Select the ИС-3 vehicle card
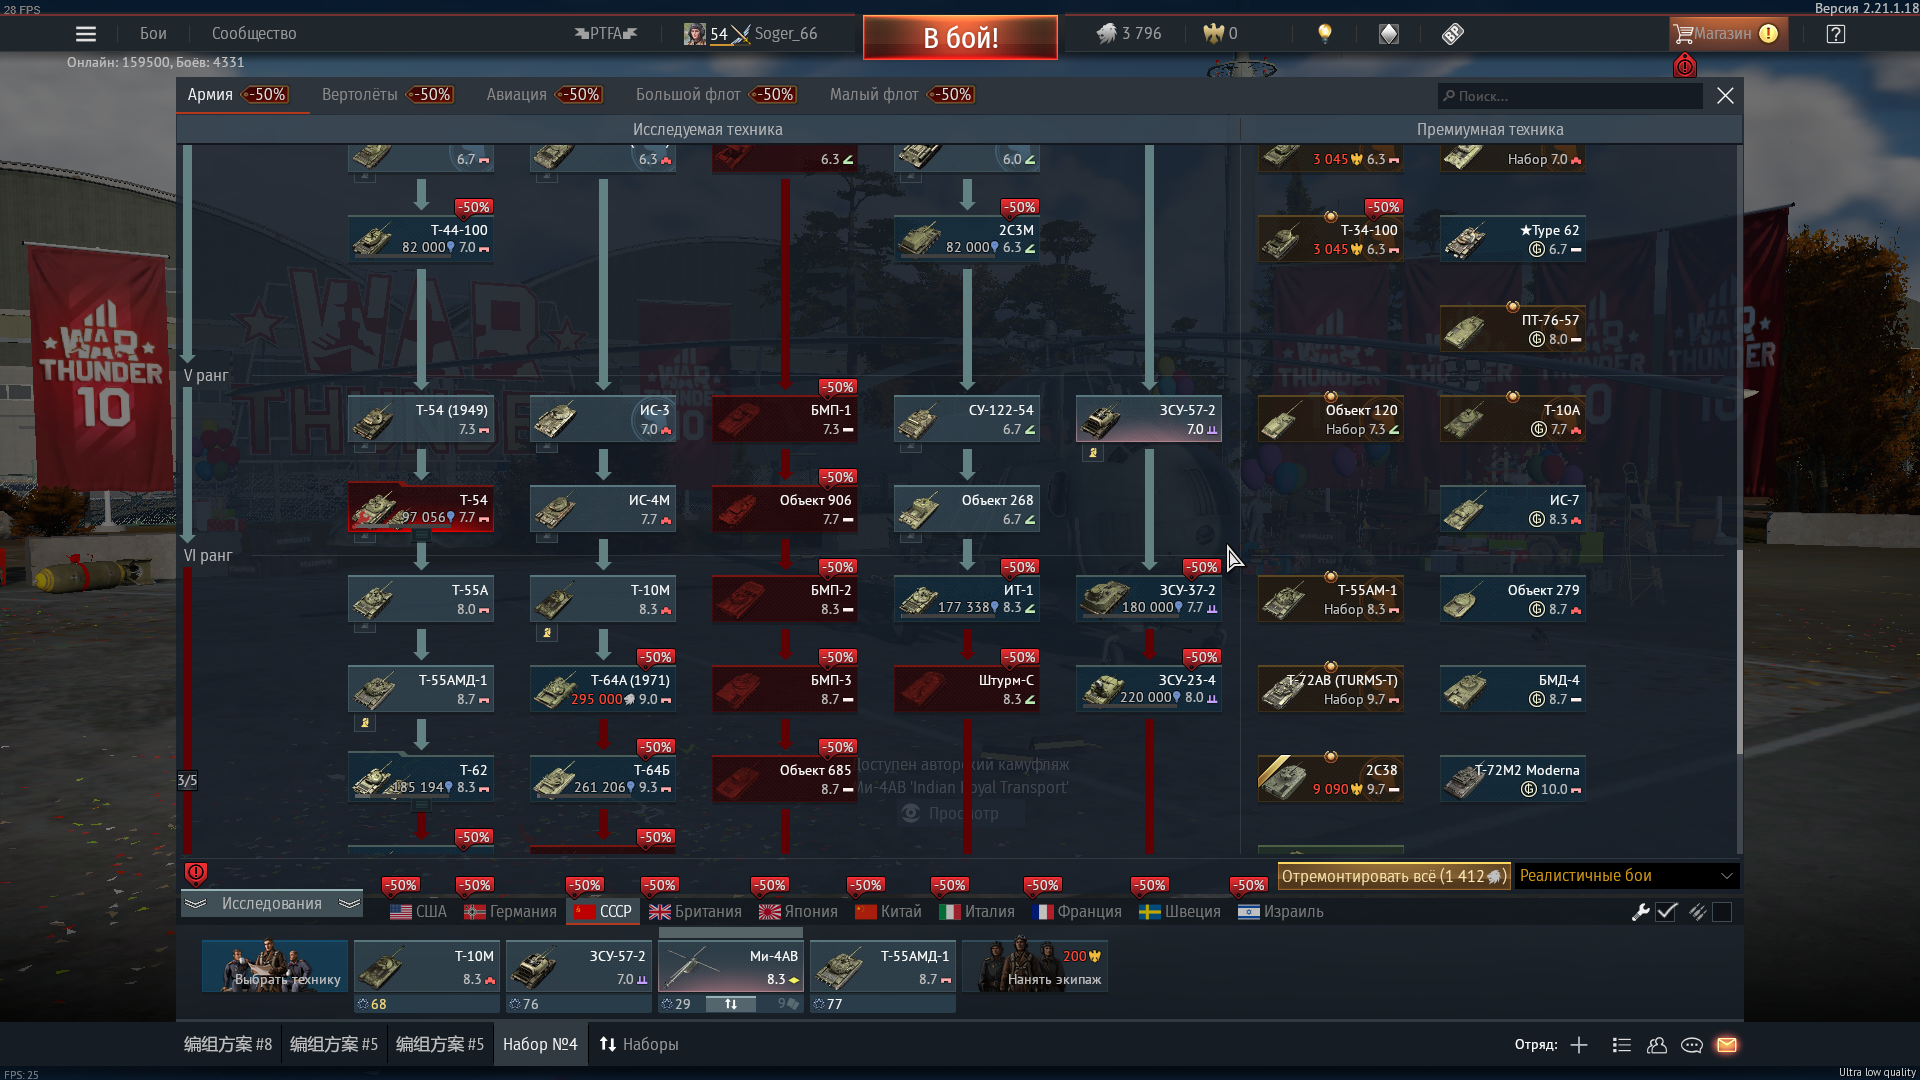 coord(603,420)
